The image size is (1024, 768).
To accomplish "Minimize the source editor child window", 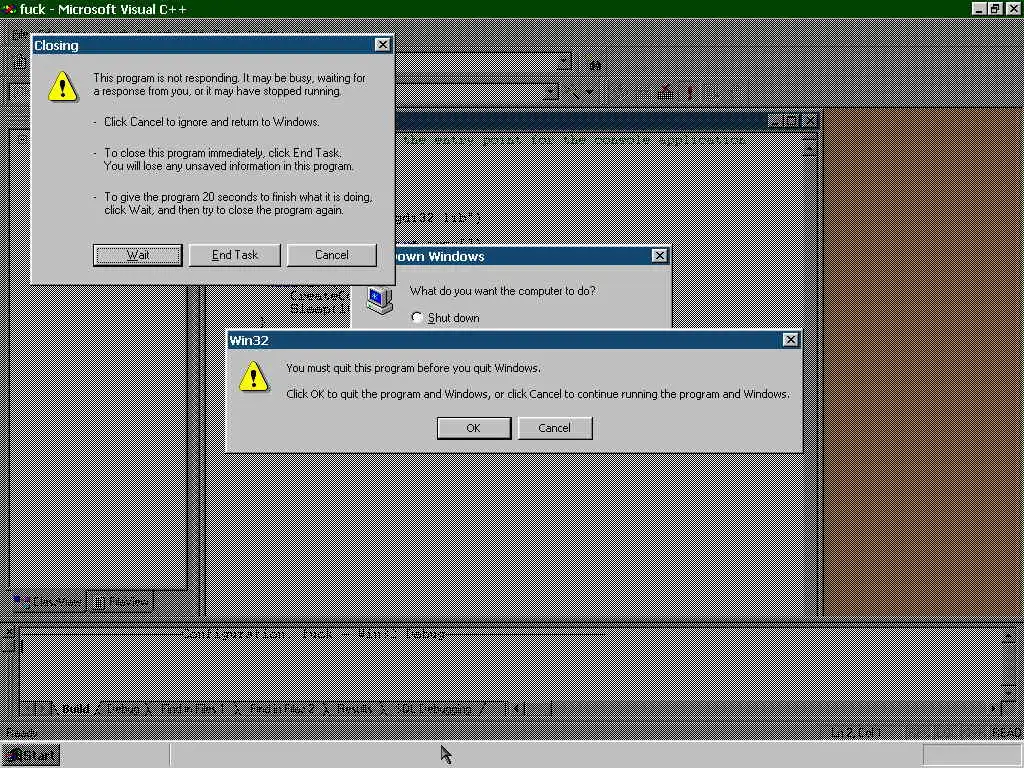I will [776, 121].
